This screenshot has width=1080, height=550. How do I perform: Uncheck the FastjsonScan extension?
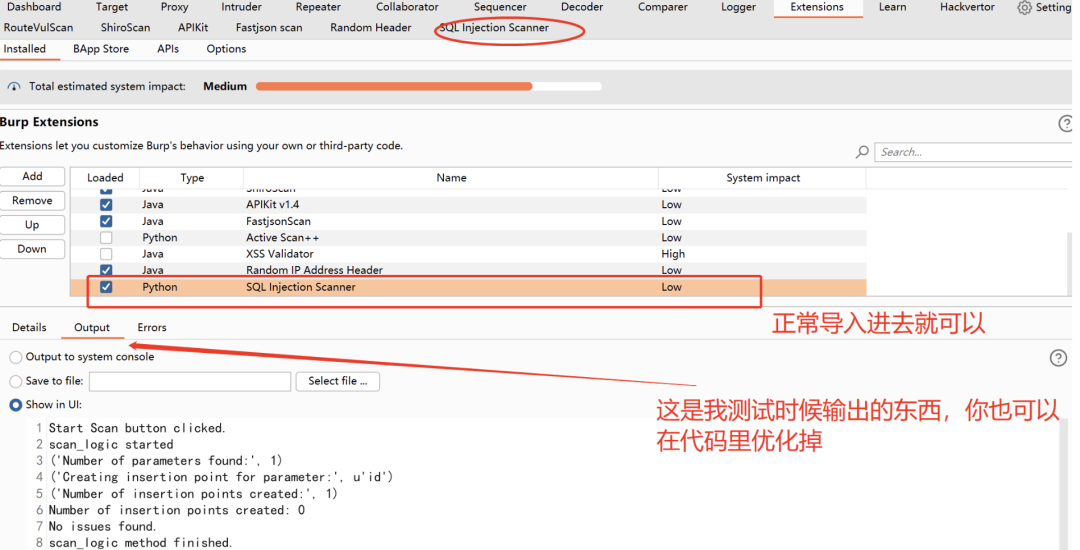[x=106, y=221]
